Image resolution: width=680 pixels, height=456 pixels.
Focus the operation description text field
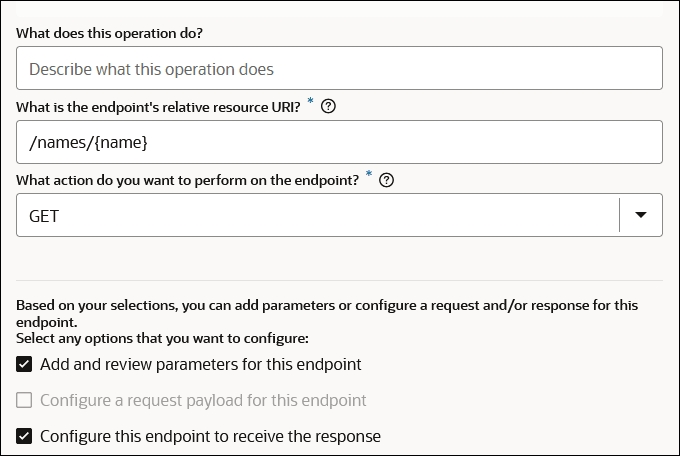click(339, 69)
